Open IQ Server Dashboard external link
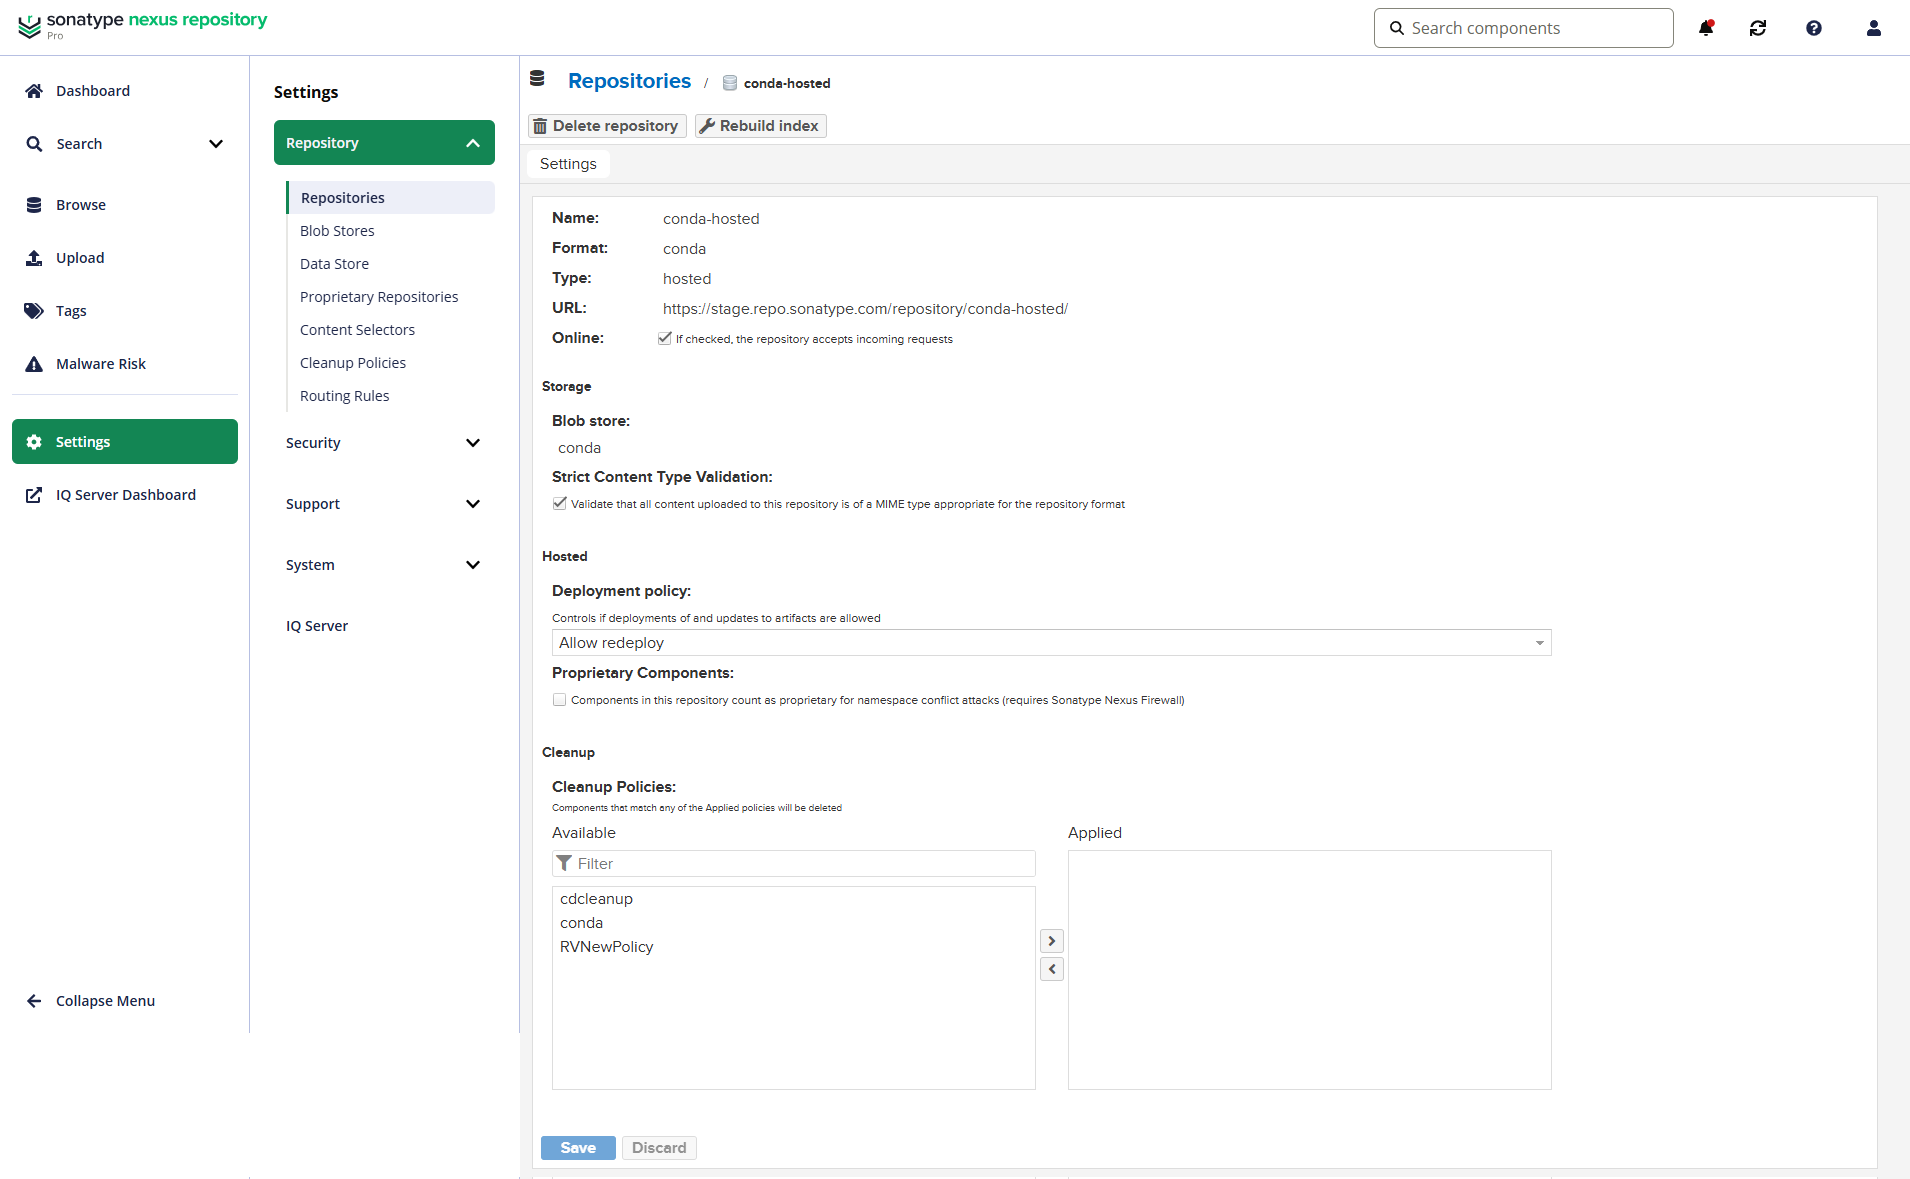The height and width of the screenshot is (1179, 1910). pyautogui.click(x=125, y=495)
